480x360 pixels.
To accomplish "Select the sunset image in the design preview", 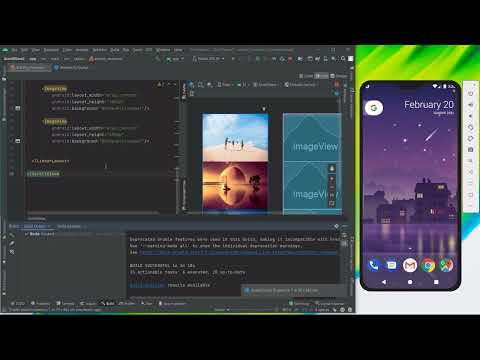I will click(235, 186).
